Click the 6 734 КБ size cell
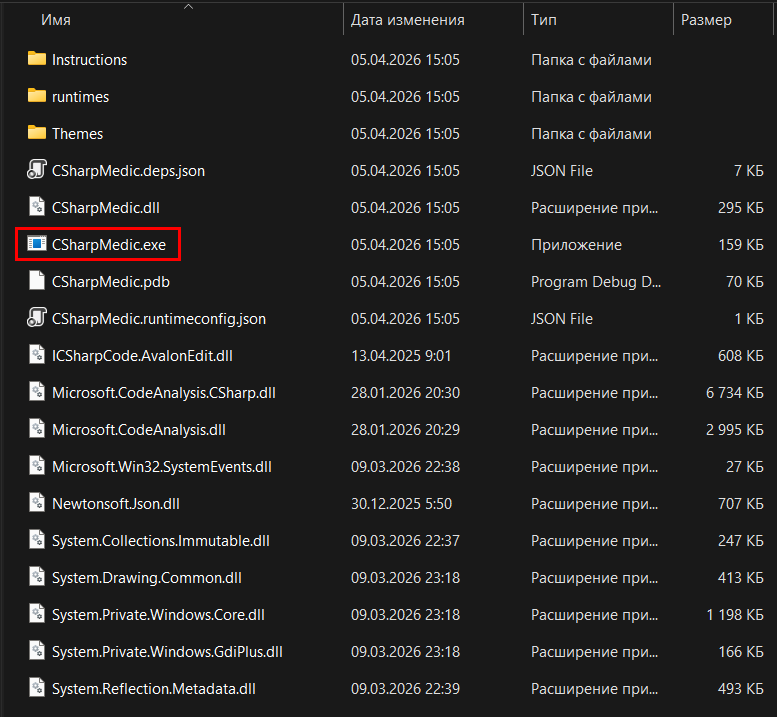 (734, 392)
